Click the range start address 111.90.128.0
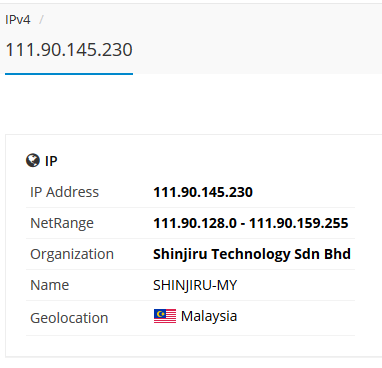382x368 pixels. 195,223
